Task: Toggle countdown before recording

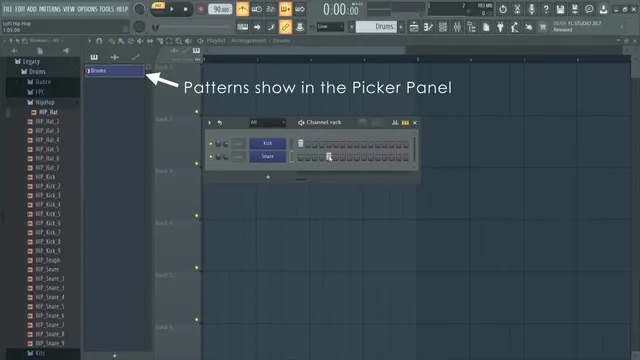Action: (271, 9)
